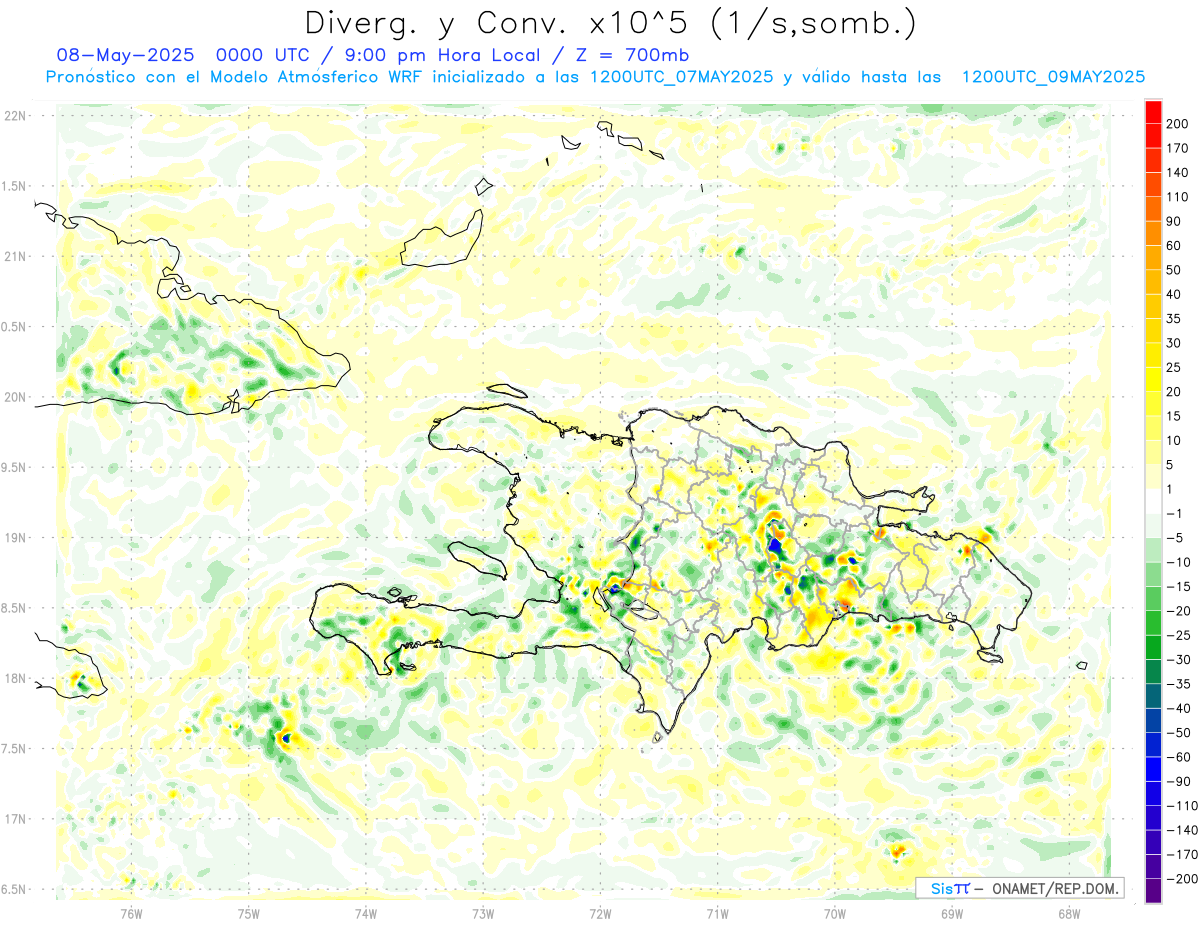The height and width of the screenshot is (927, 1200).
Task: Click the '71W' longitude label
Action: pyautogui.click(x=717, y=914)
